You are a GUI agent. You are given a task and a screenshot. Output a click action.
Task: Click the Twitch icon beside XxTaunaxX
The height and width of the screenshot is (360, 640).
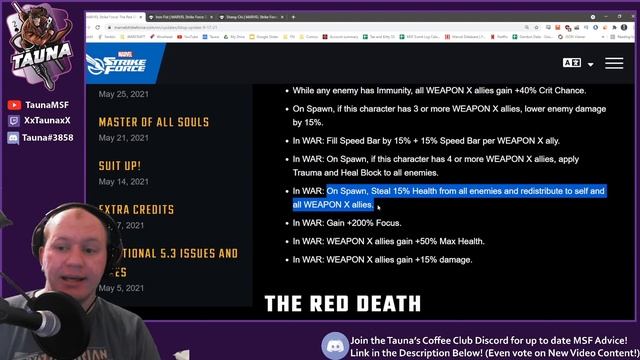point(14,121)
